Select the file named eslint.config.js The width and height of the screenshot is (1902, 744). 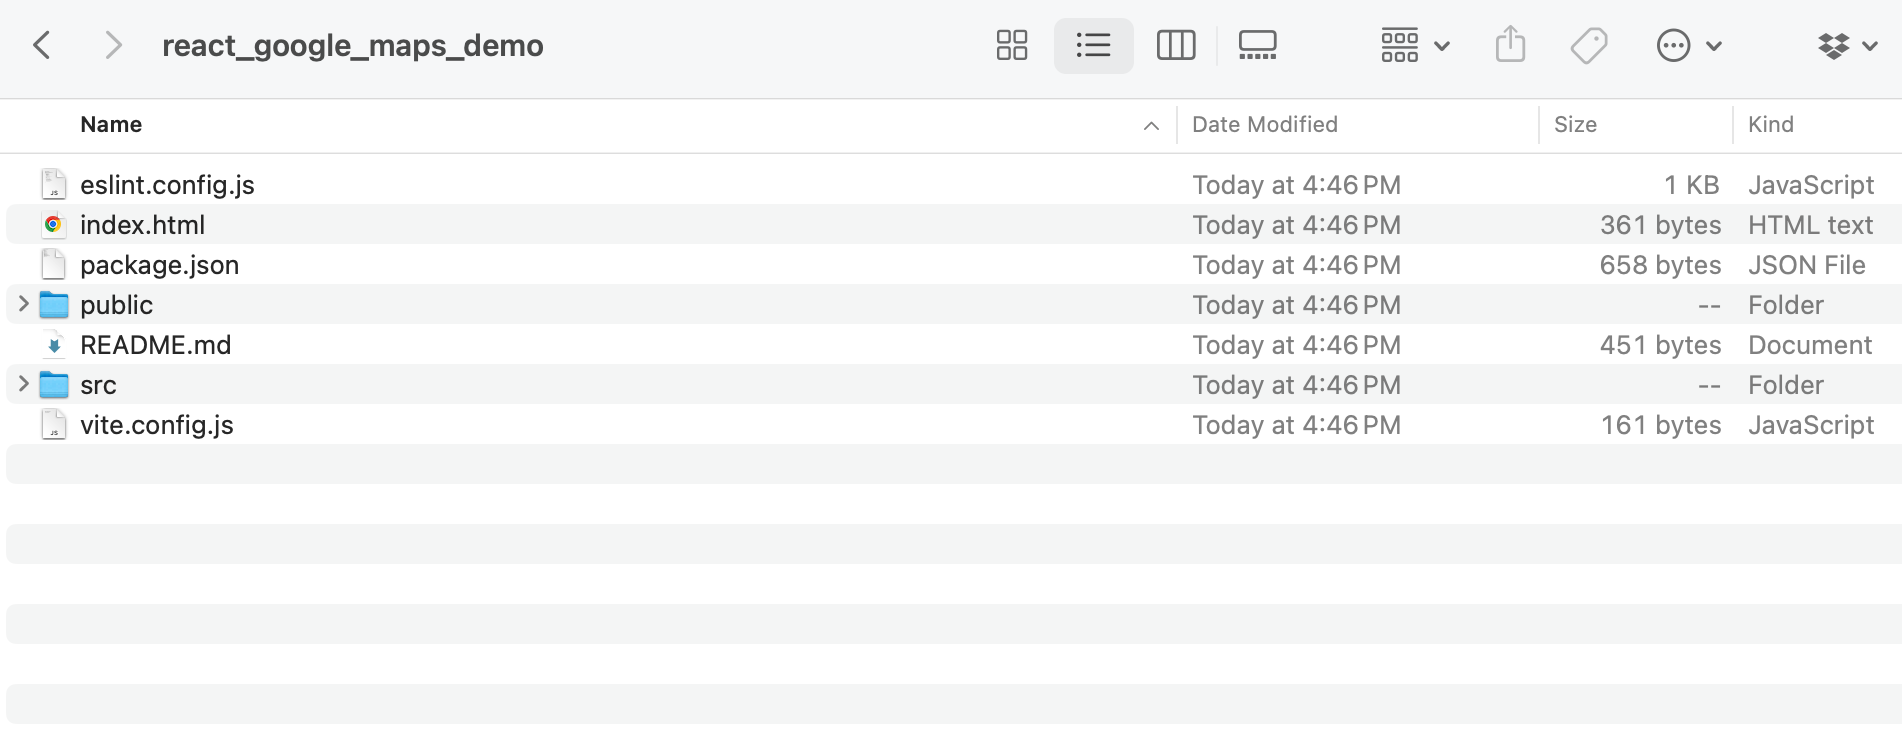coord(167,185)
